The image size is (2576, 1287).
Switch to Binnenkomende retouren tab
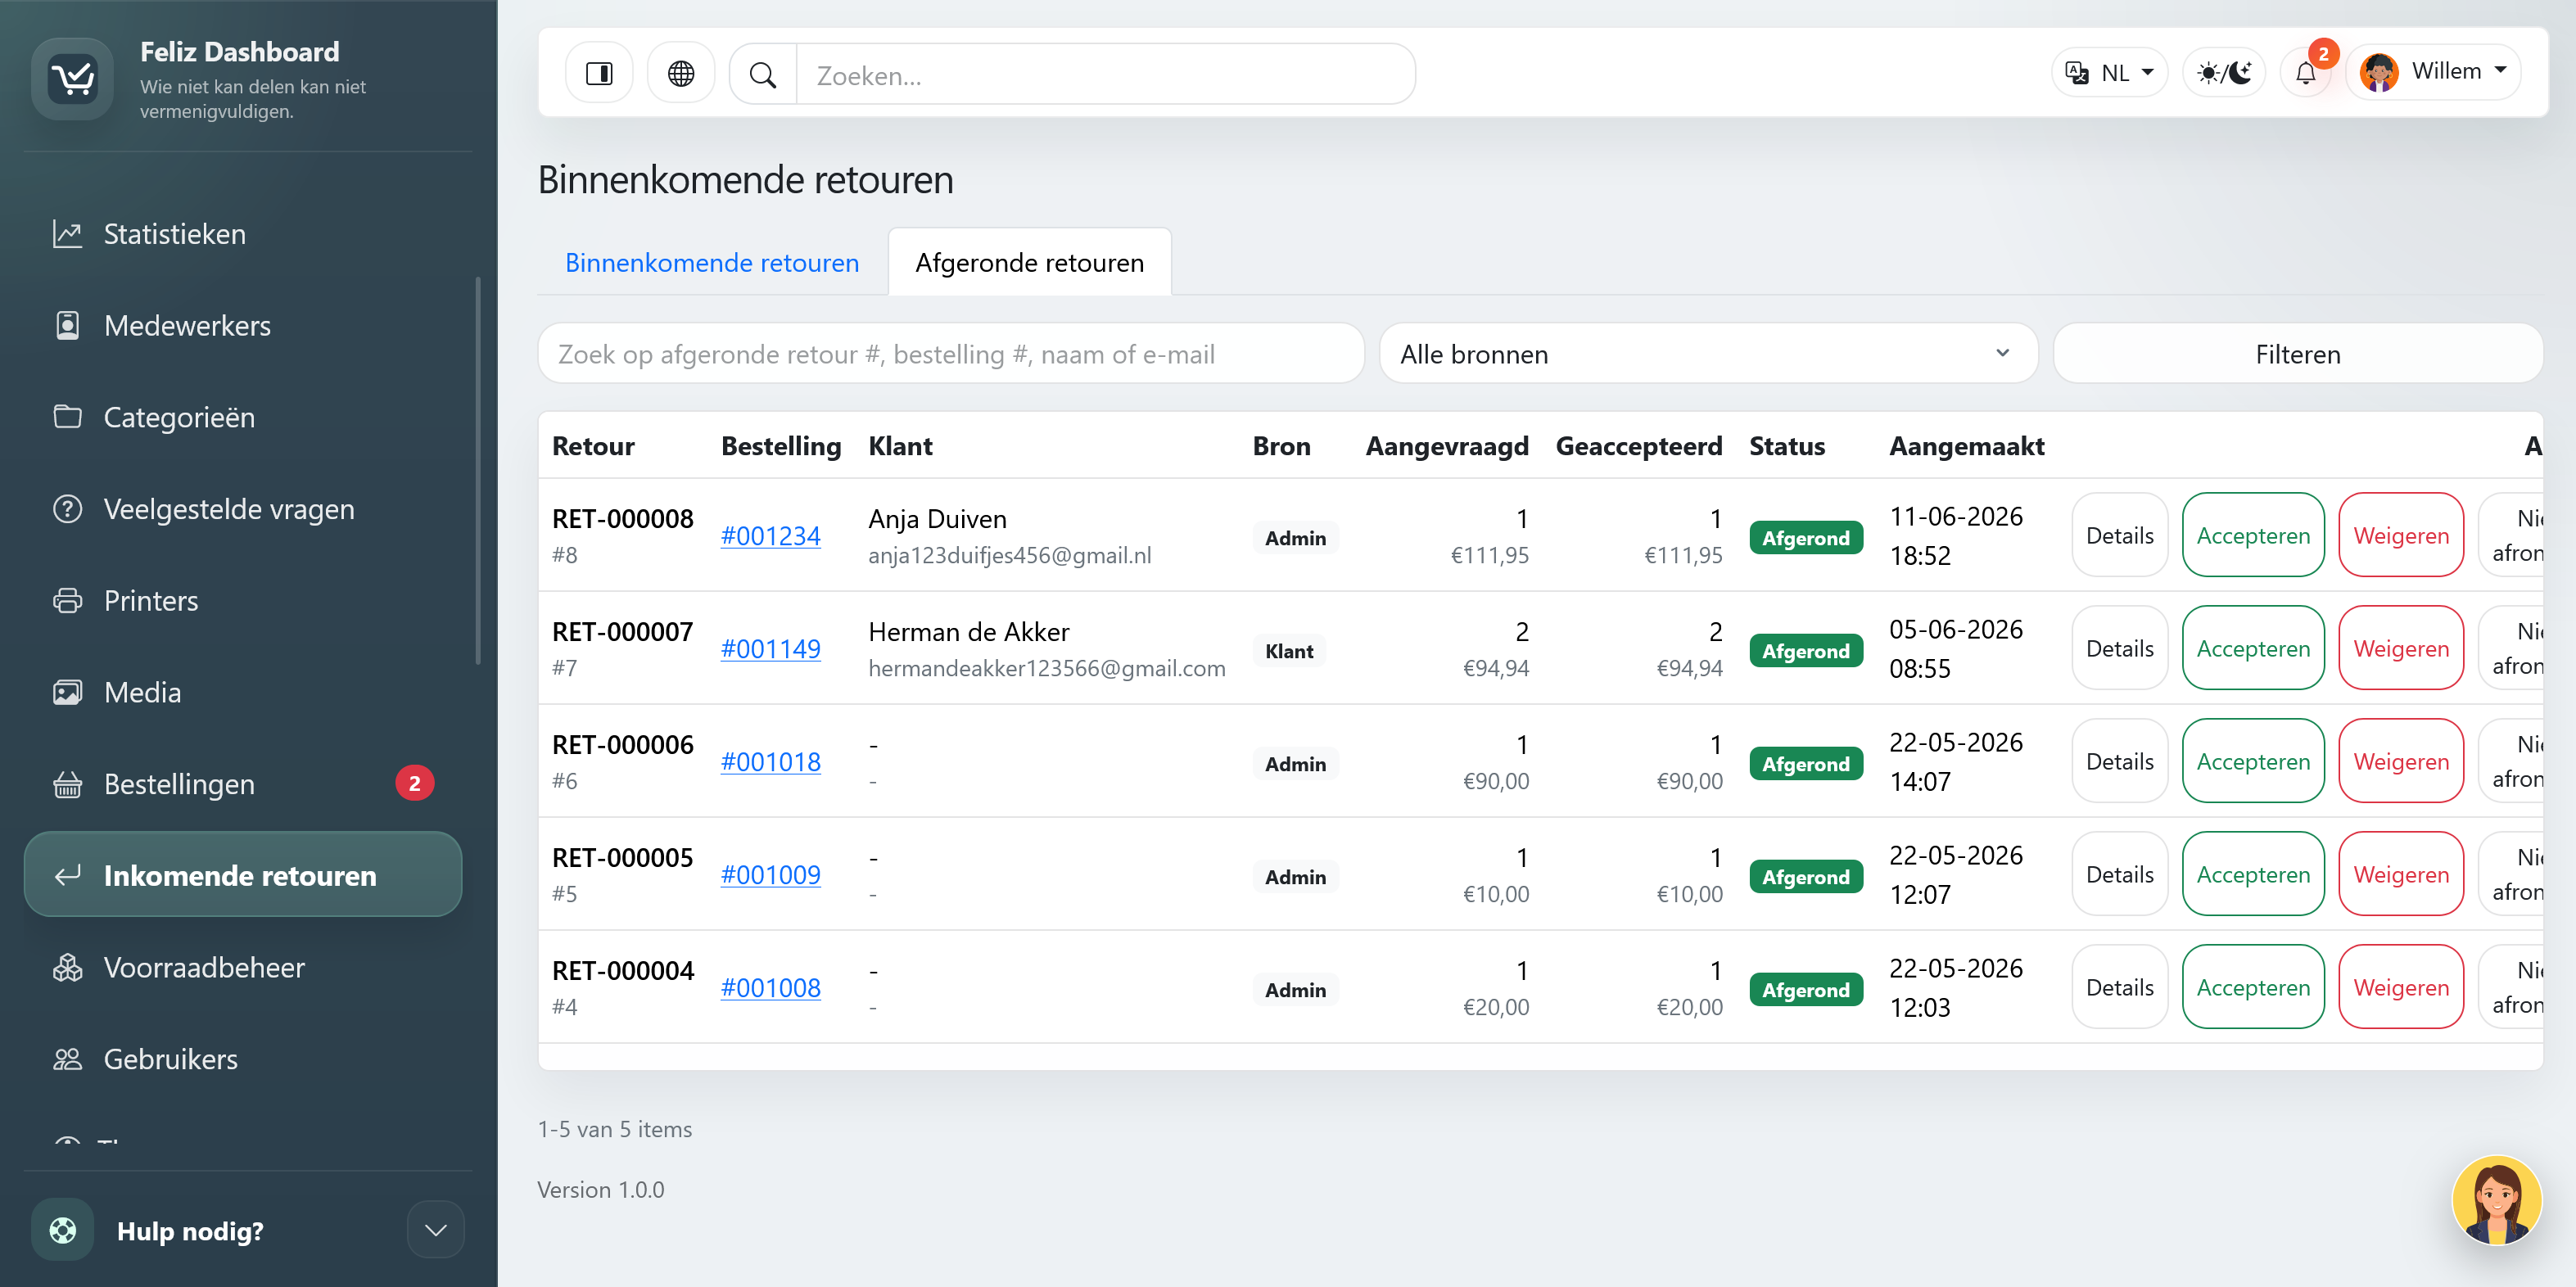tap(711, 263)
